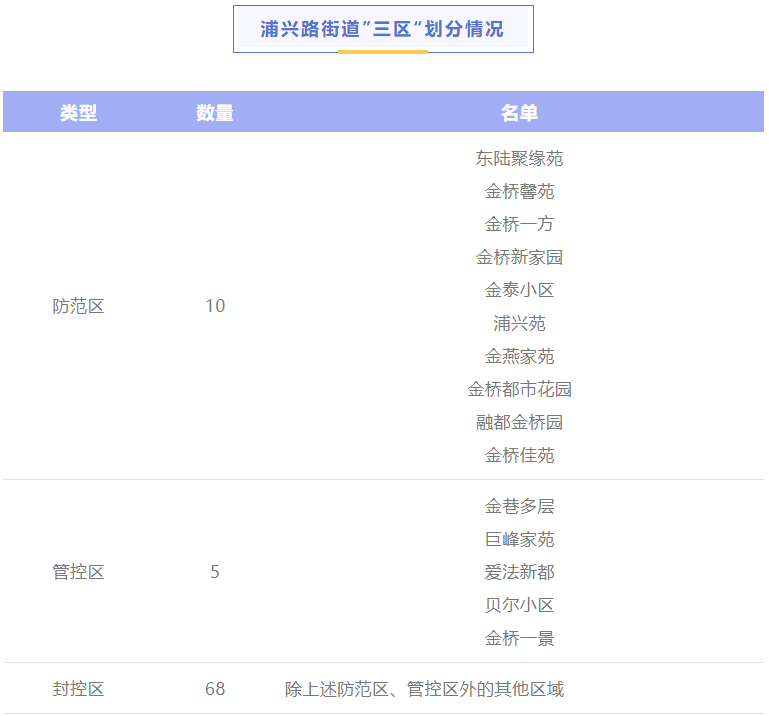Click the 金桥一景 entry
769x716 pixels.
tap(519, 638)
